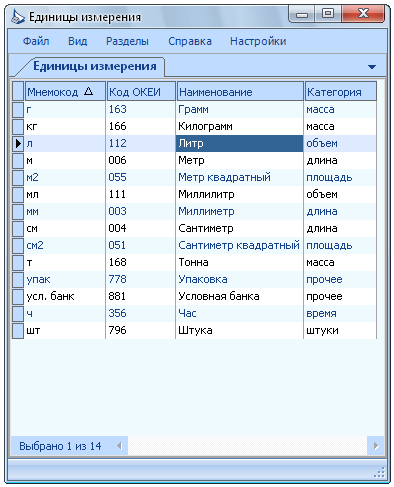Image resolution: width=394 pixels, height=487 pixels.
Task: Open the Разделы menu
Action: [x=127, y=41]
